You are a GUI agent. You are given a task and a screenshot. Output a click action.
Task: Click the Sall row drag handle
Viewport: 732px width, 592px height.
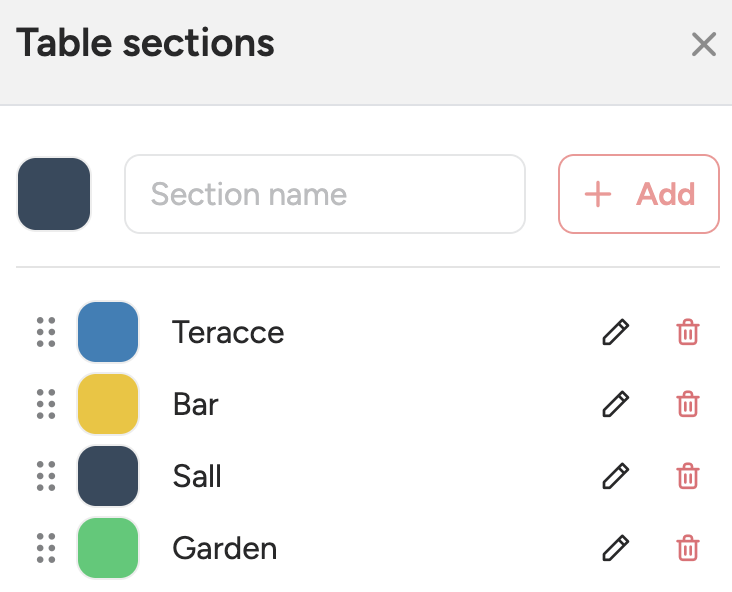(x=46, y=476)
